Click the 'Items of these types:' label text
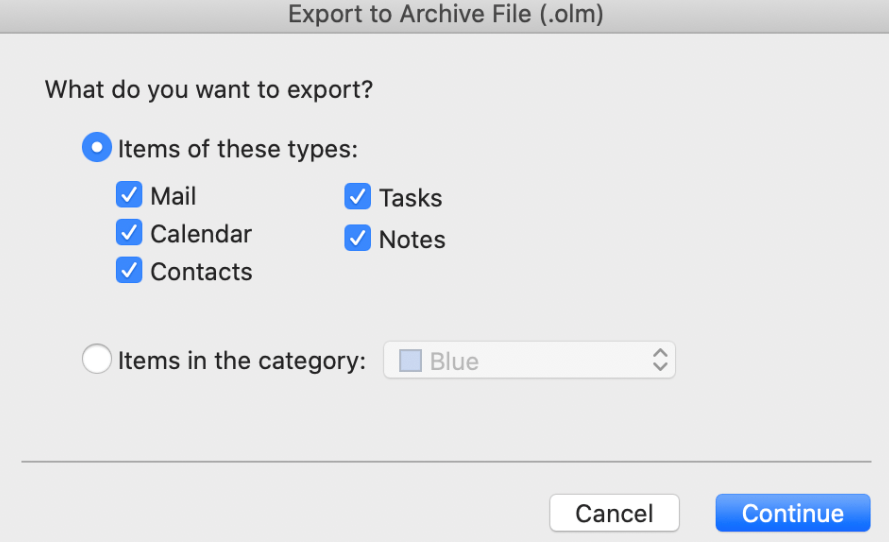 (x=238, y=149)
